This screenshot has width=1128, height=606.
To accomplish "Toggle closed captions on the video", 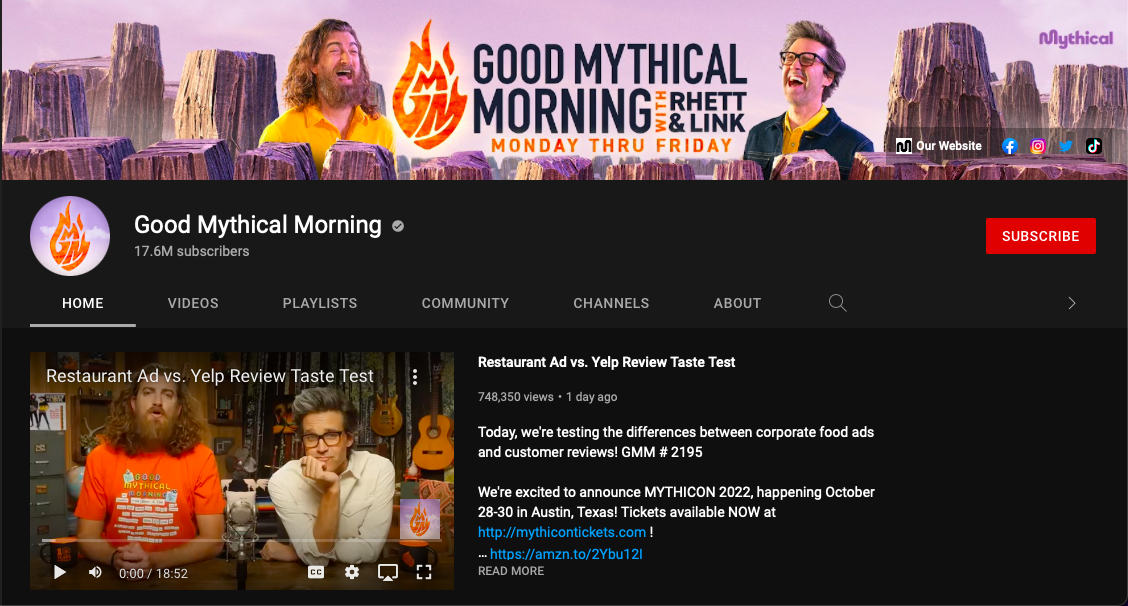I will (316, 572).
